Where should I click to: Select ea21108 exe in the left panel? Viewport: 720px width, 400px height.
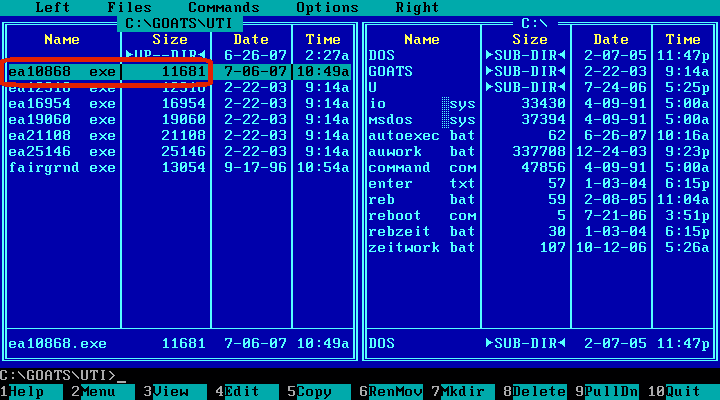[179, 136]
